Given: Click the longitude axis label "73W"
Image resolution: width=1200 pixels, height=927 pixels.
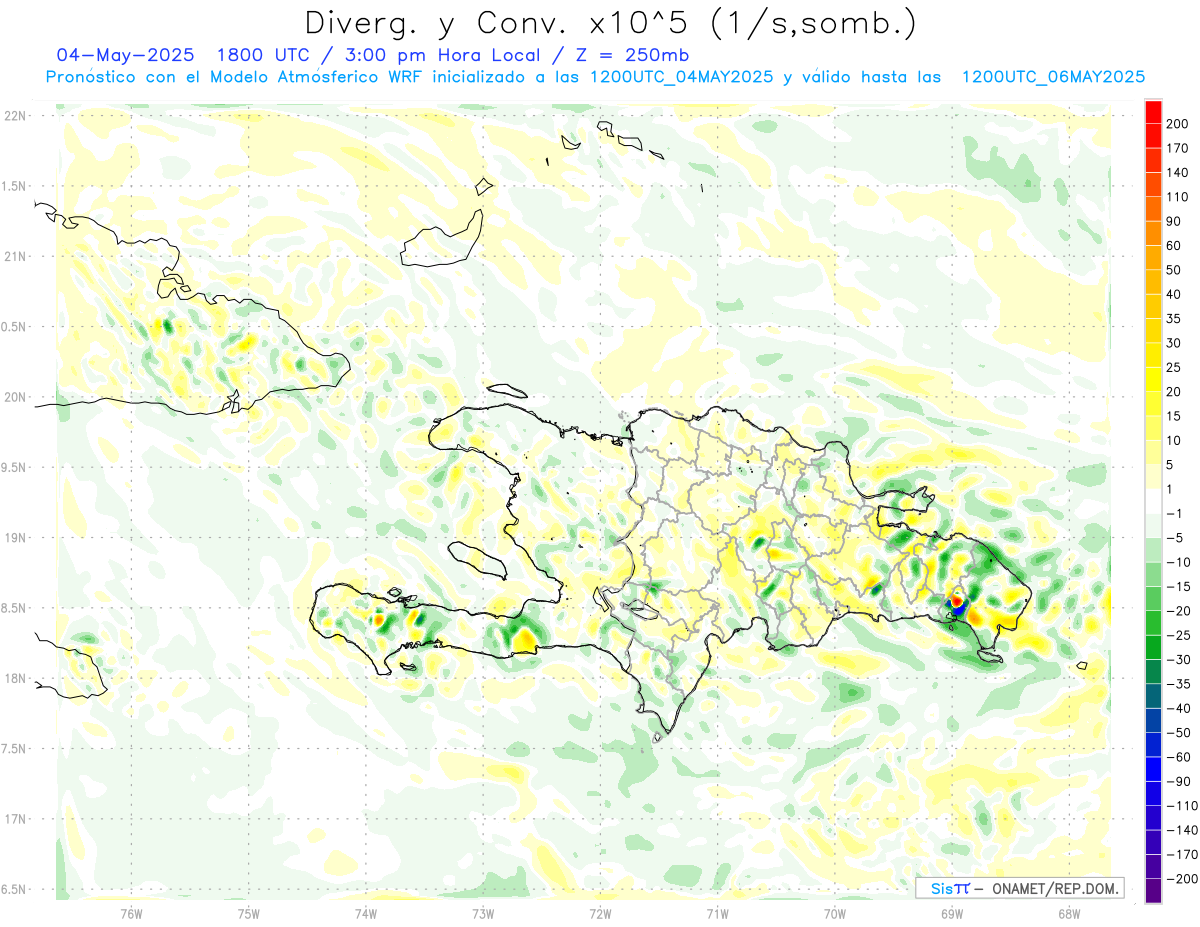Looking at the screenshot, I should click(x=483, y=913).
